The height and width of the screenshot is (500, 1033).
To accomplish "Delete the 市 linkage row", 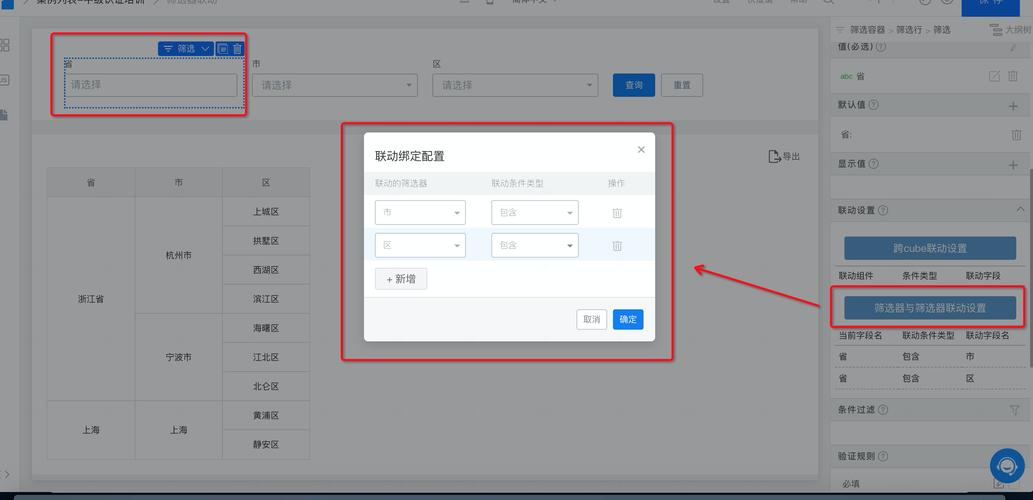I will [617, 213].
